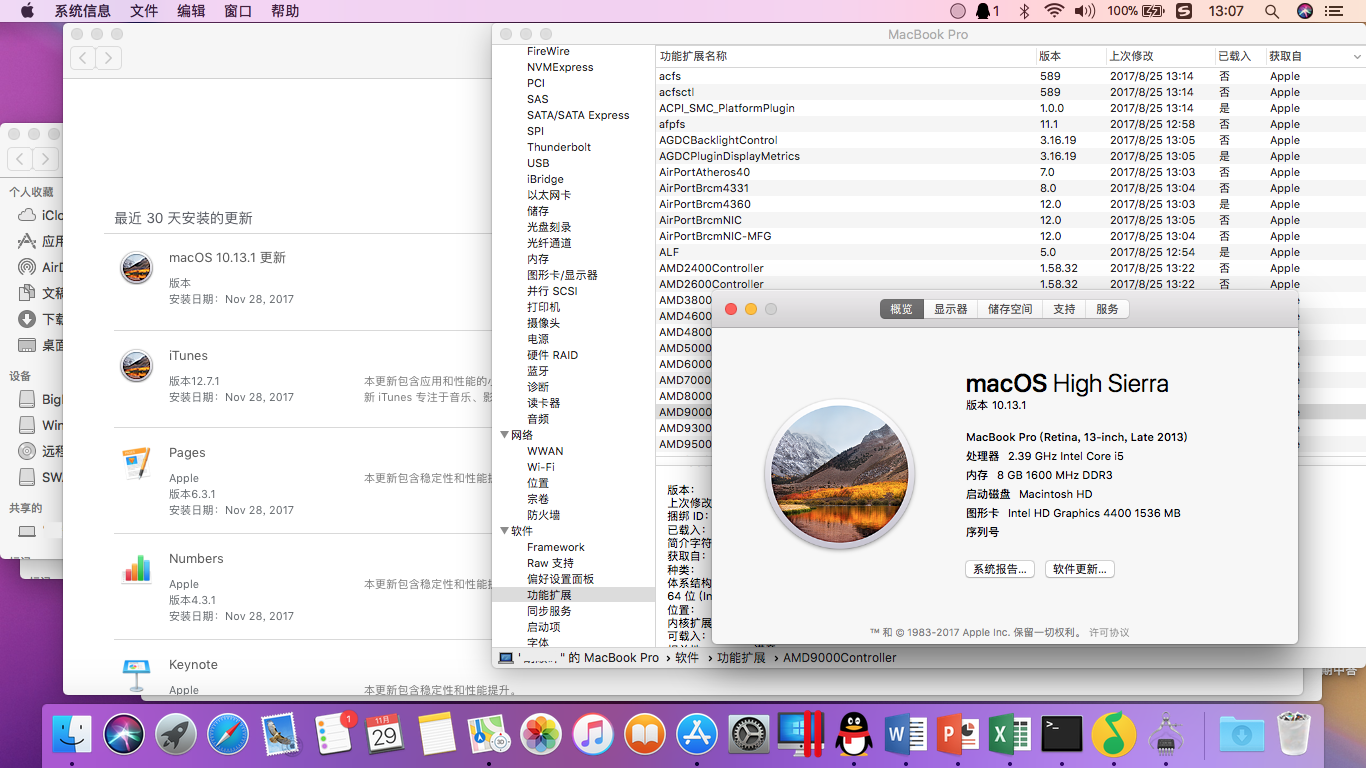Viewport: 1366px width, 768px height.
Task: Open the volume control in menu bar
Action: (1085, 11)
